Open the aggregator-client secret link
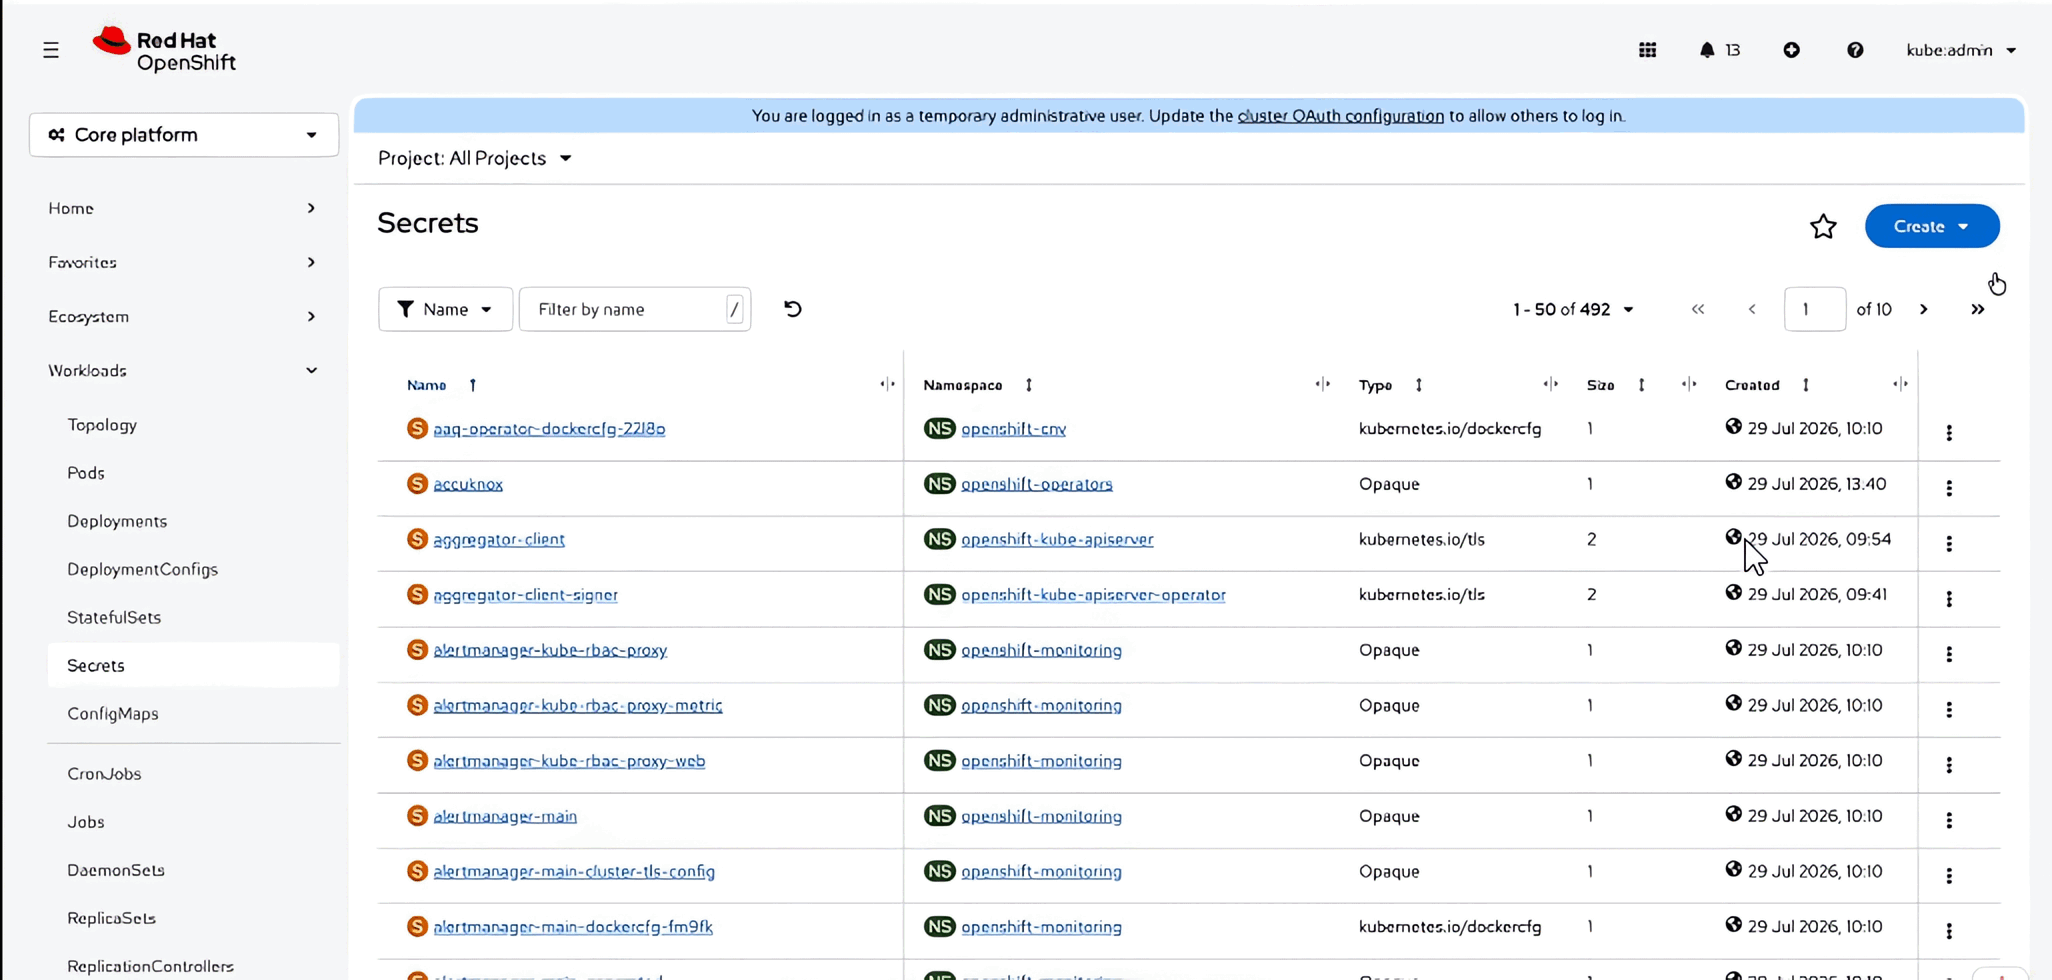This screenshot has width=2052, height=980. [499, 539]
